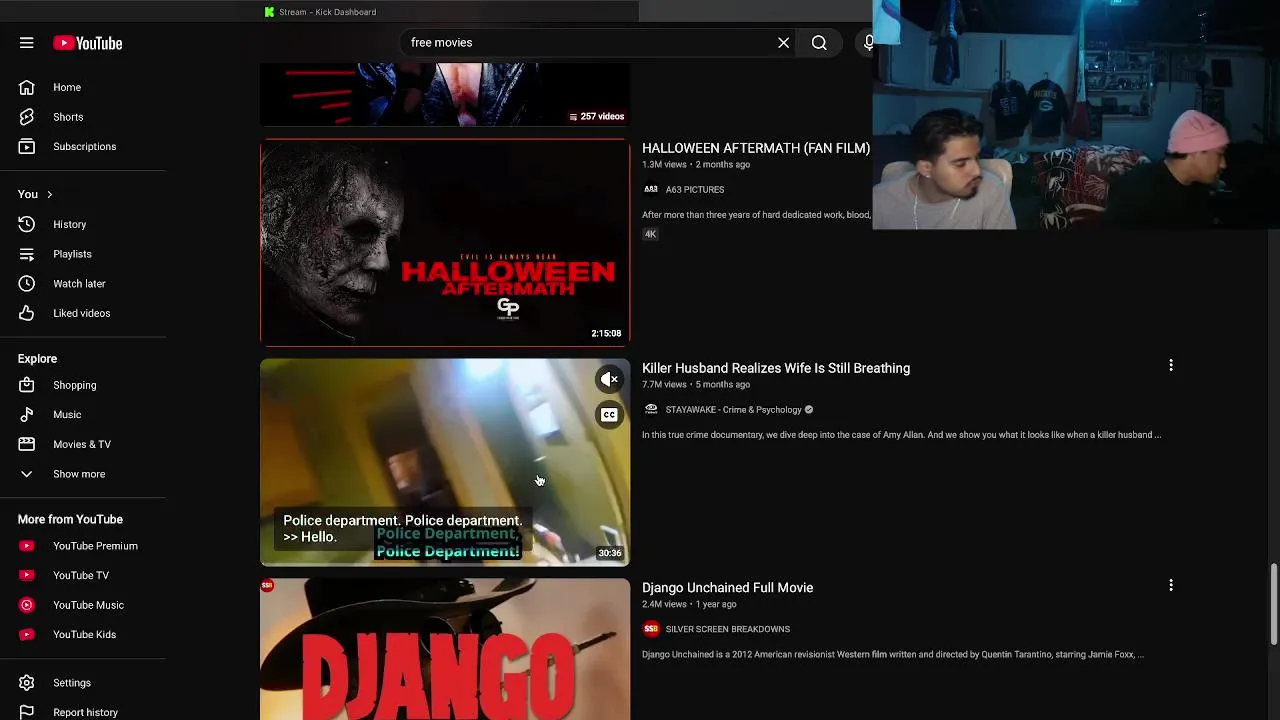Open more options for Killer Husband video
Viewport: 1280px width, 720px height.
click(x=1171, y=366)
